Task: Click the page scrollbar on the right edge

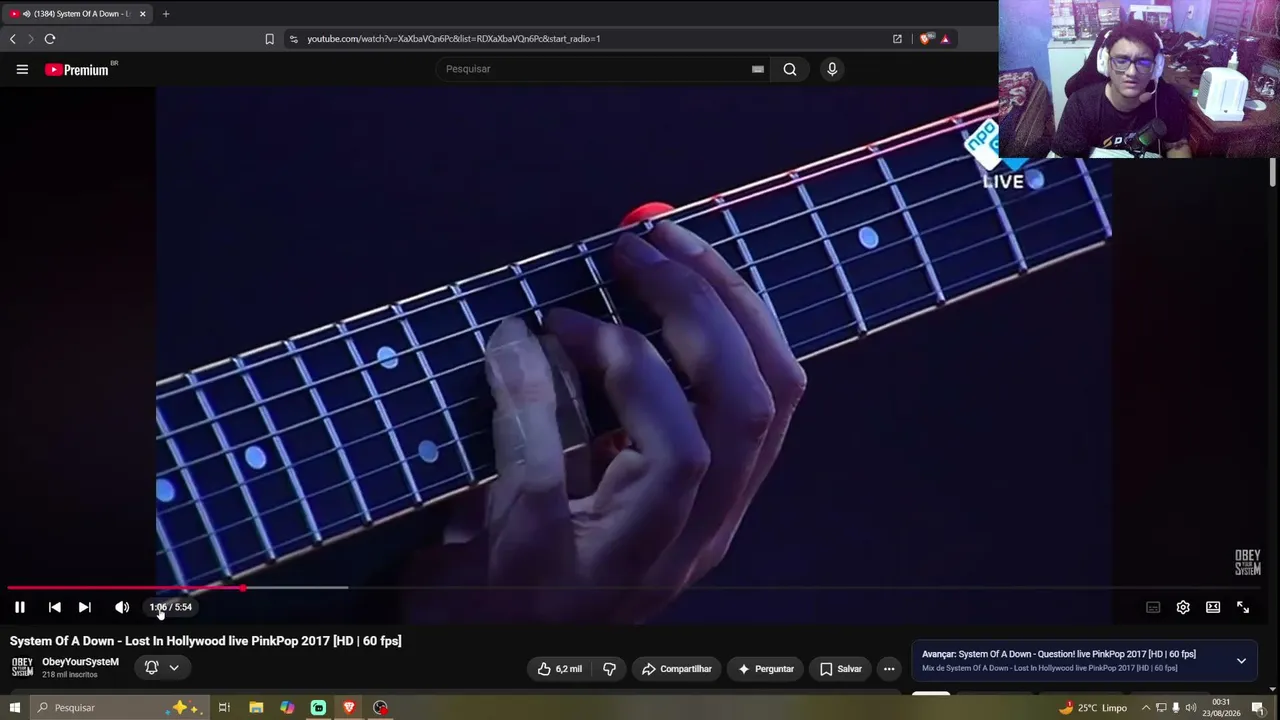Action: click(1273, 172)
